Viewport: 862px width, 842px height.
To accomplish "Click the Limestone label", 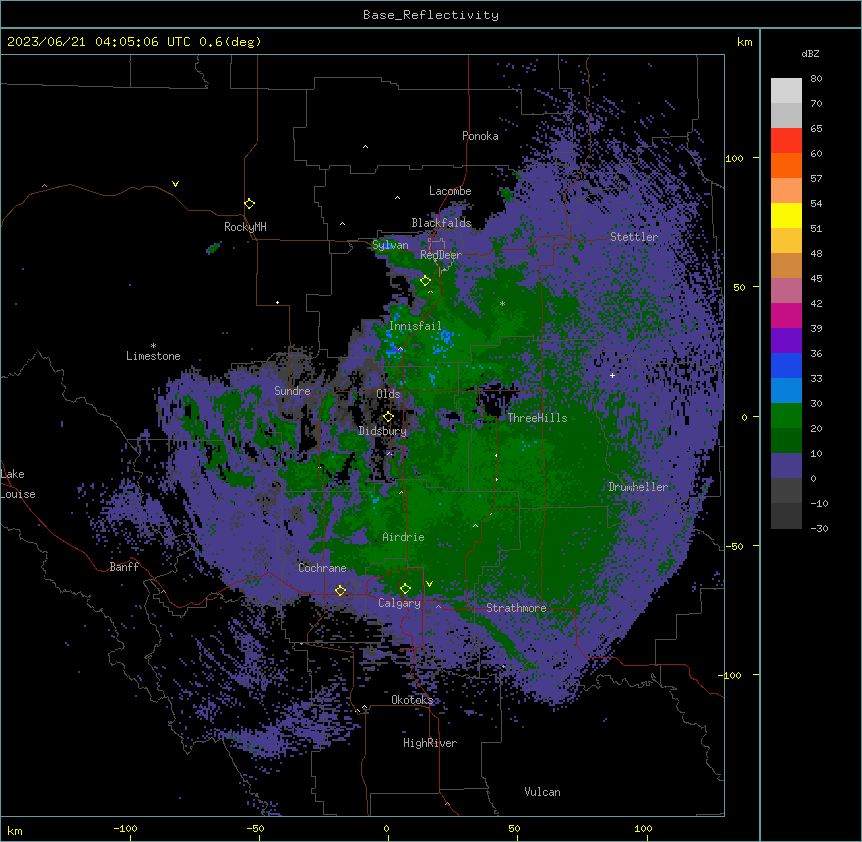I will 153,356.
